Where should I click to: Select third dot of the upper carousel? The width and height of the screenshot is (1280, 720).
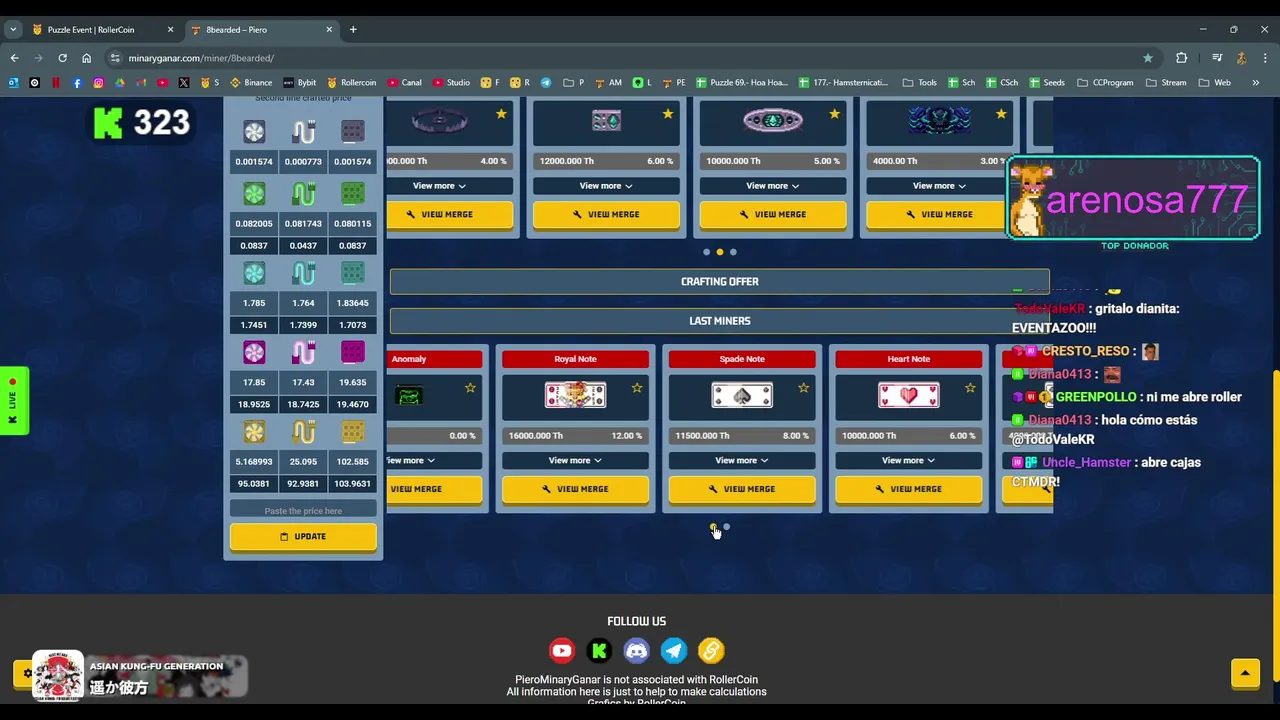[x=733, y=252]
